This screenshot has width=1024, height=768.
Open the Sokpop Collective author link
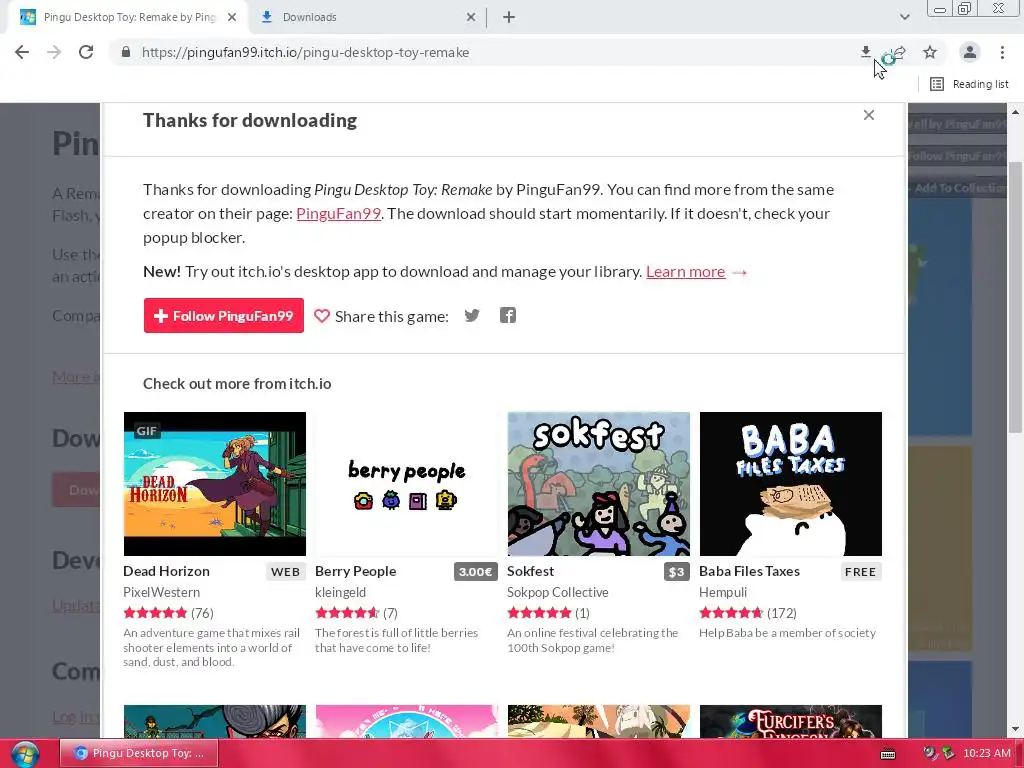click(x=558, y=592)
